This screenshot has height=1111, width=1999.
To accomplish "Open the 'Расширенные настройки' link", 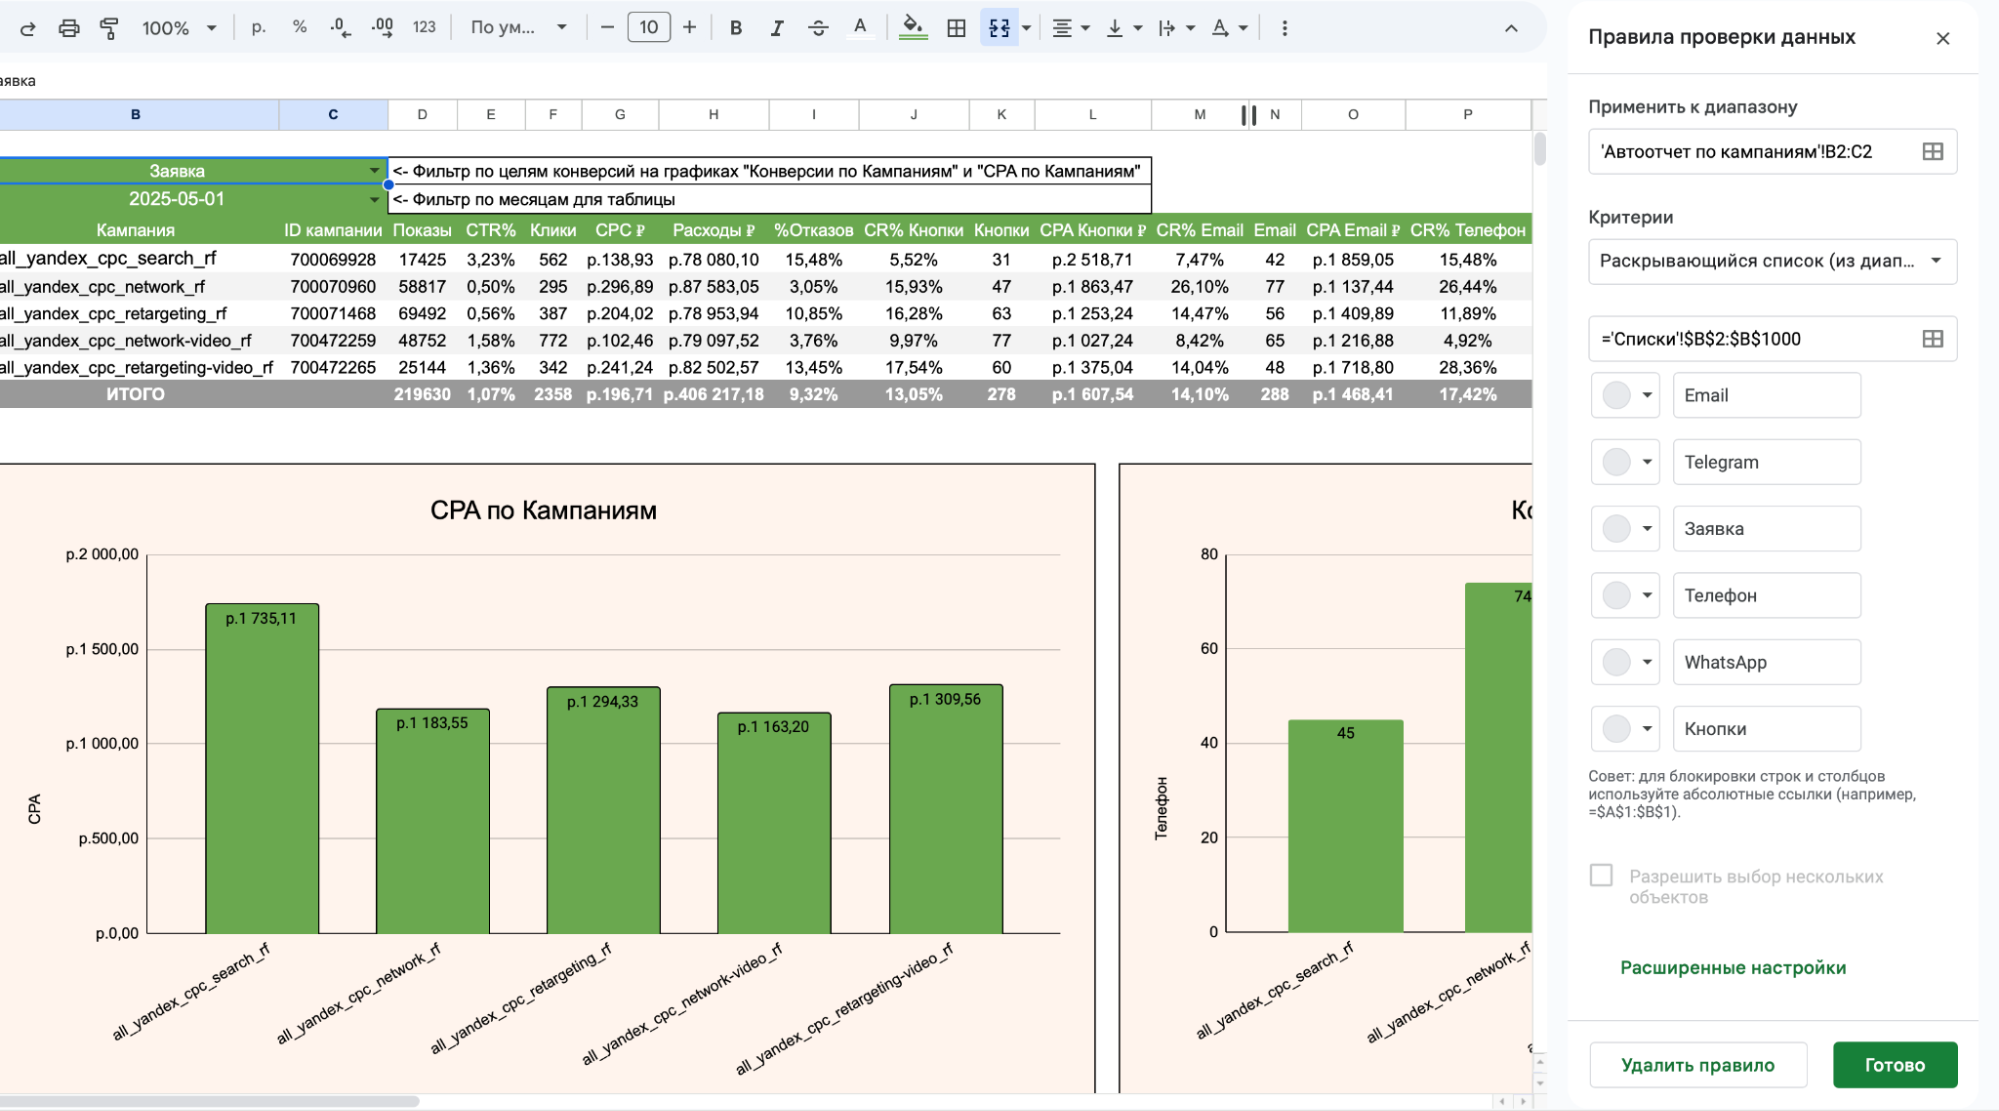I will click(1732, 968).
